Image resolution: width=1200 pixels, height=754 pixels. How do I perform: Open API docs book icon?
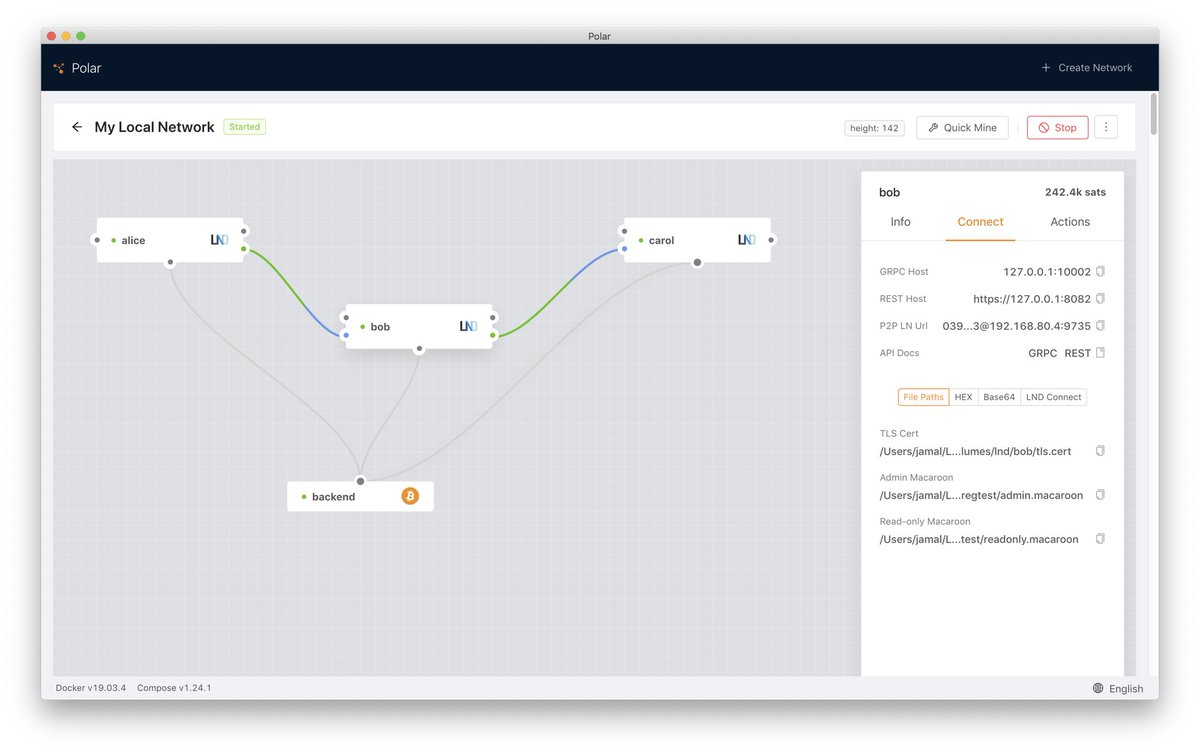(x=1100, y=353)
